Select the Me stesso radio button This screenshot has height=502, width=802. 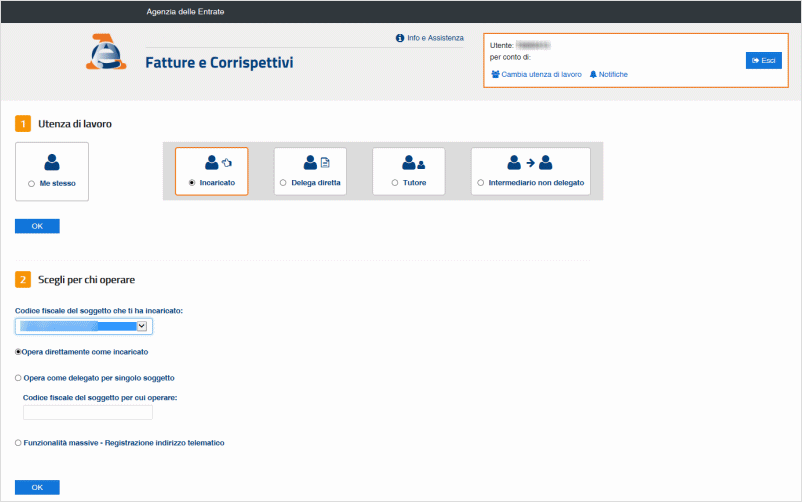31,184
